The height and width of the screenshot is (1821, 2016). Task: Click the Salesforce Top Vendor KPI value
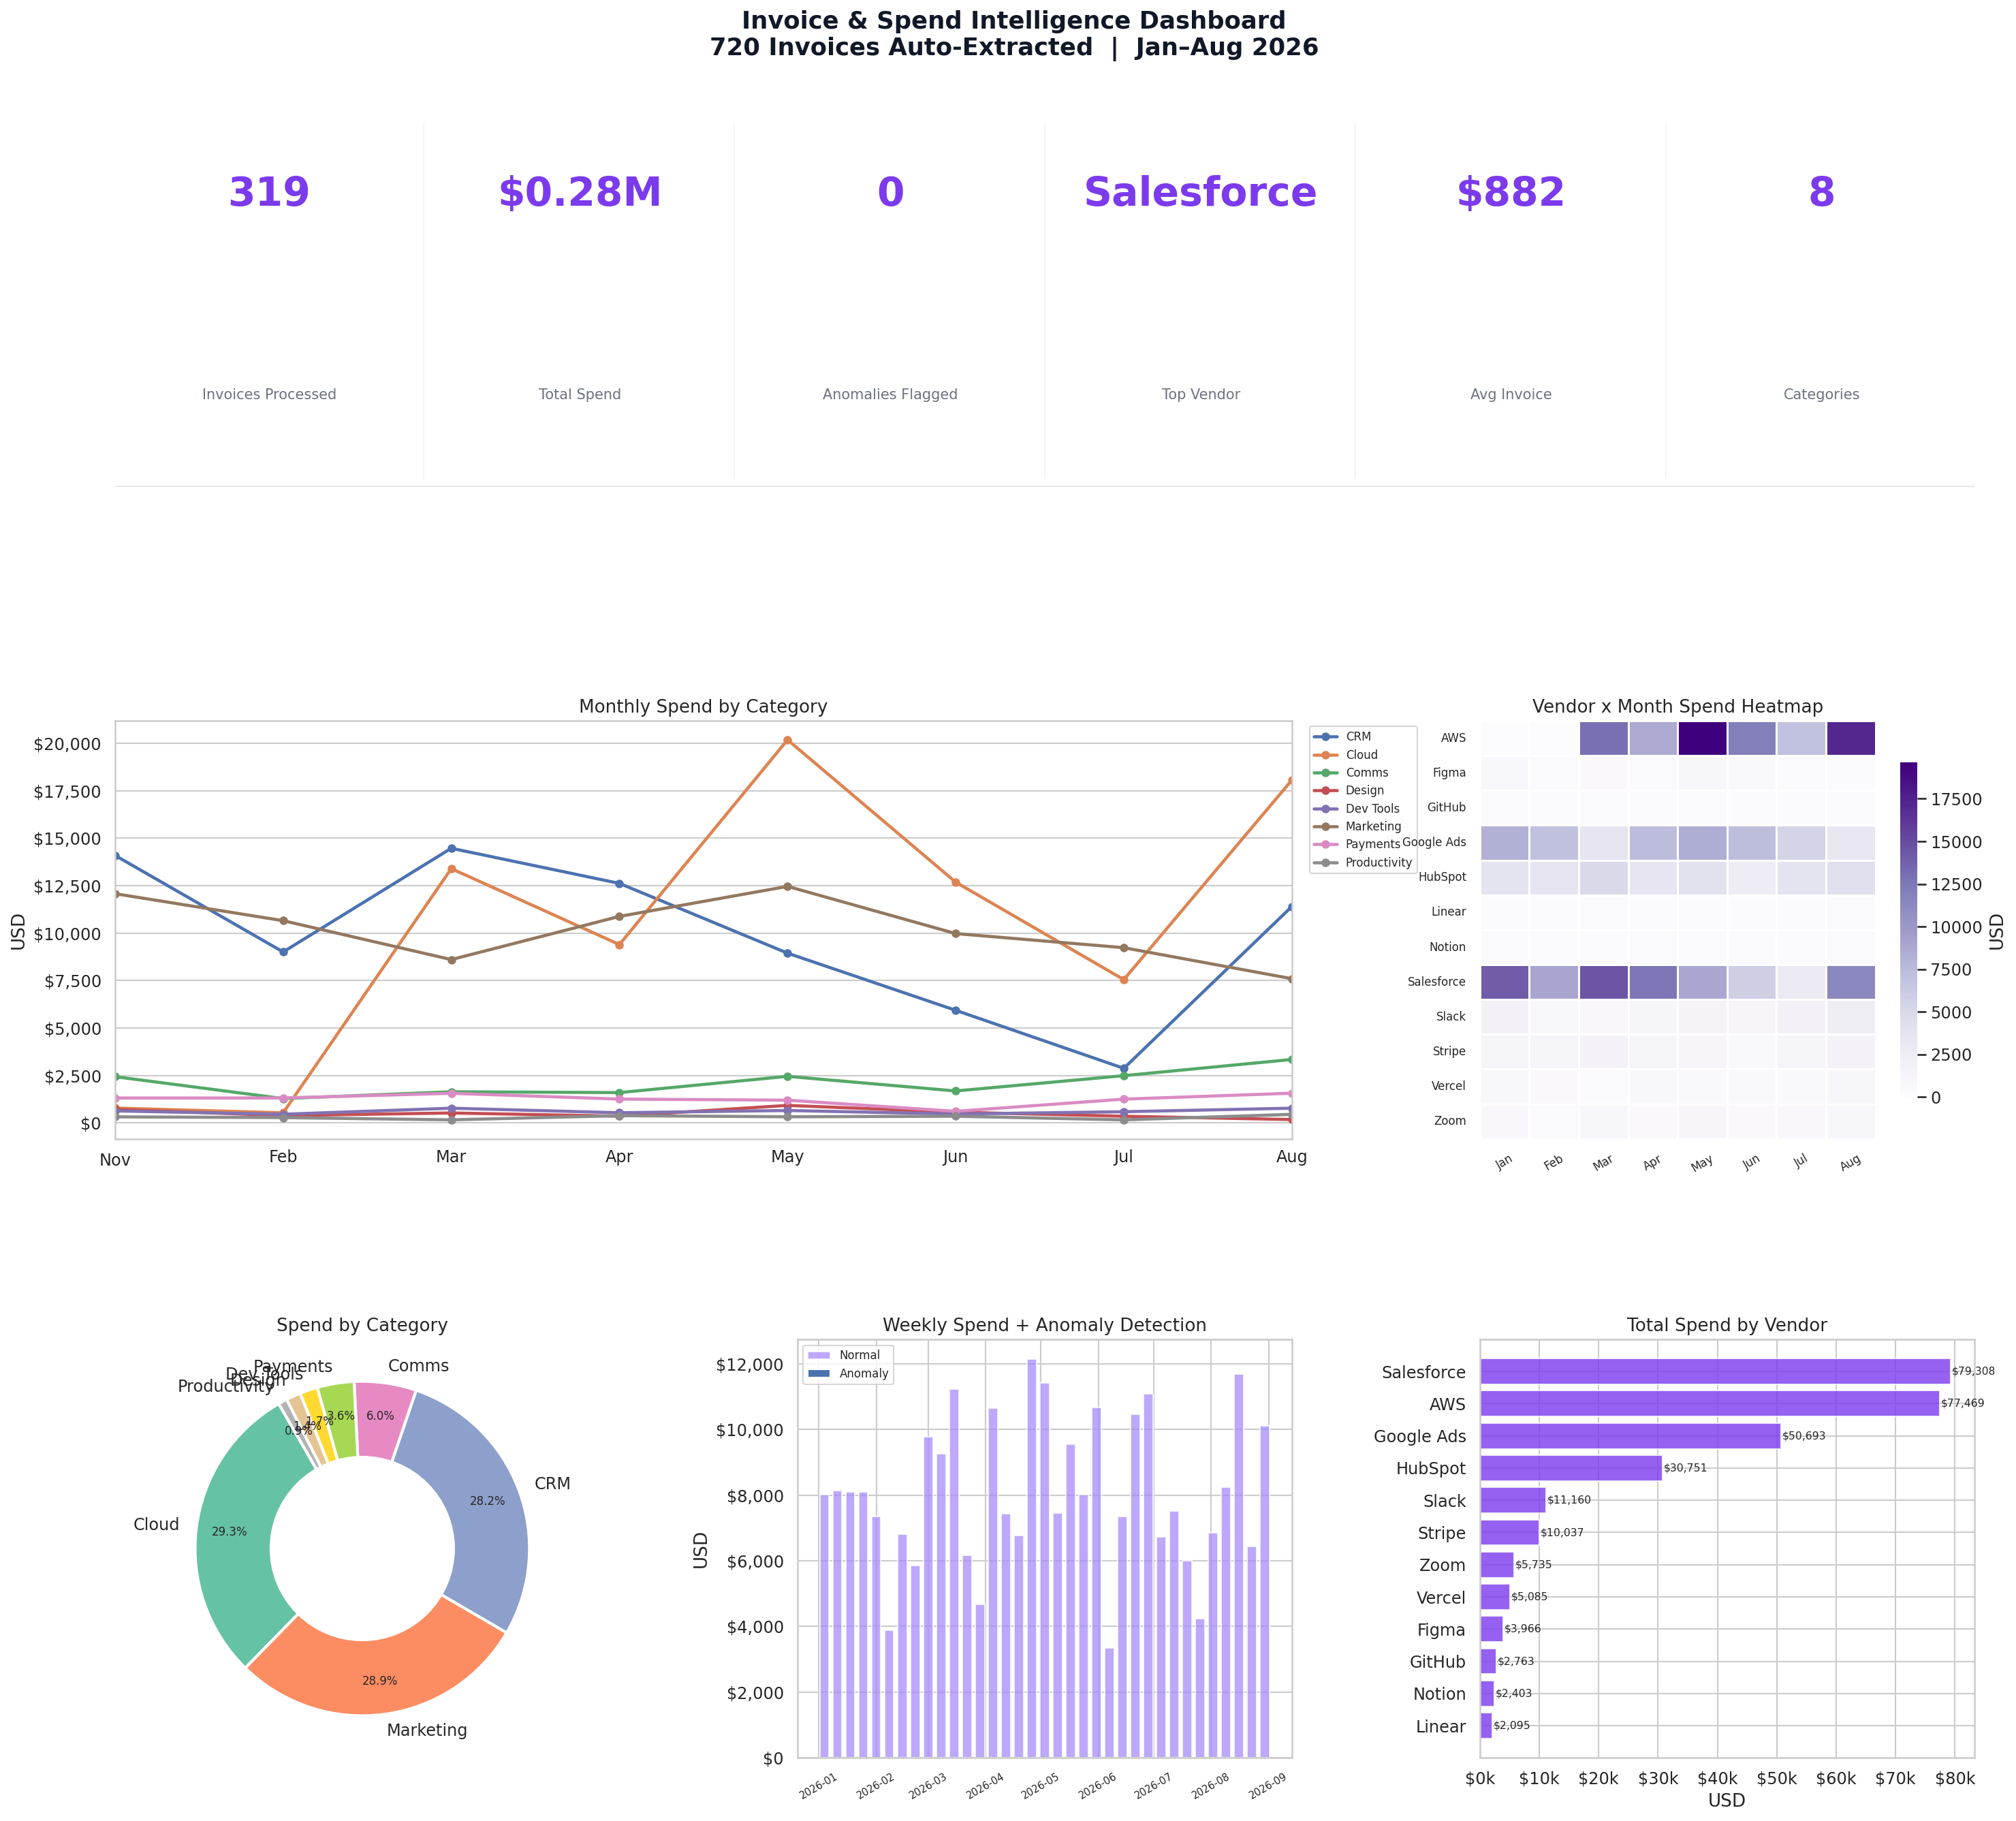point(1200,192)
